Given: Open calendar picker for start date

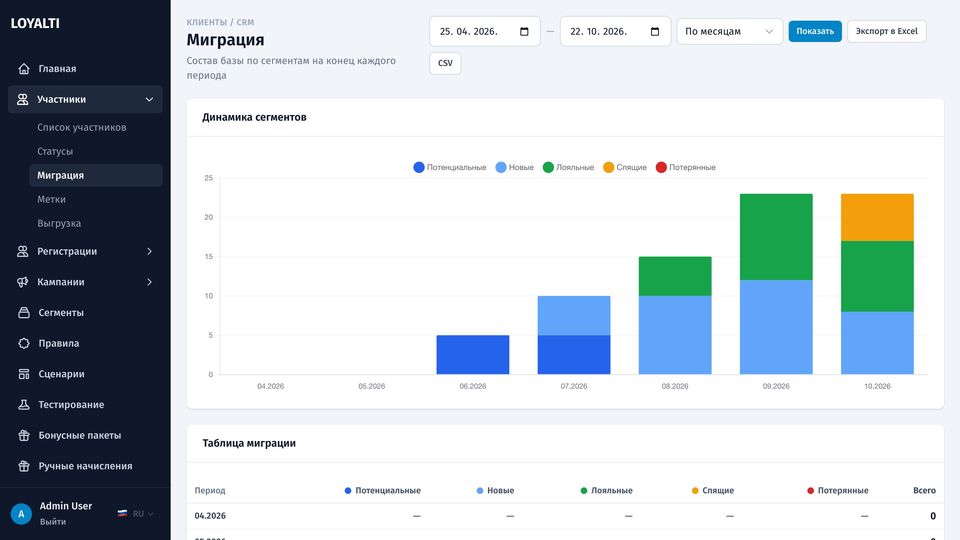Looking at the screenshot, I should pos(524,31).
